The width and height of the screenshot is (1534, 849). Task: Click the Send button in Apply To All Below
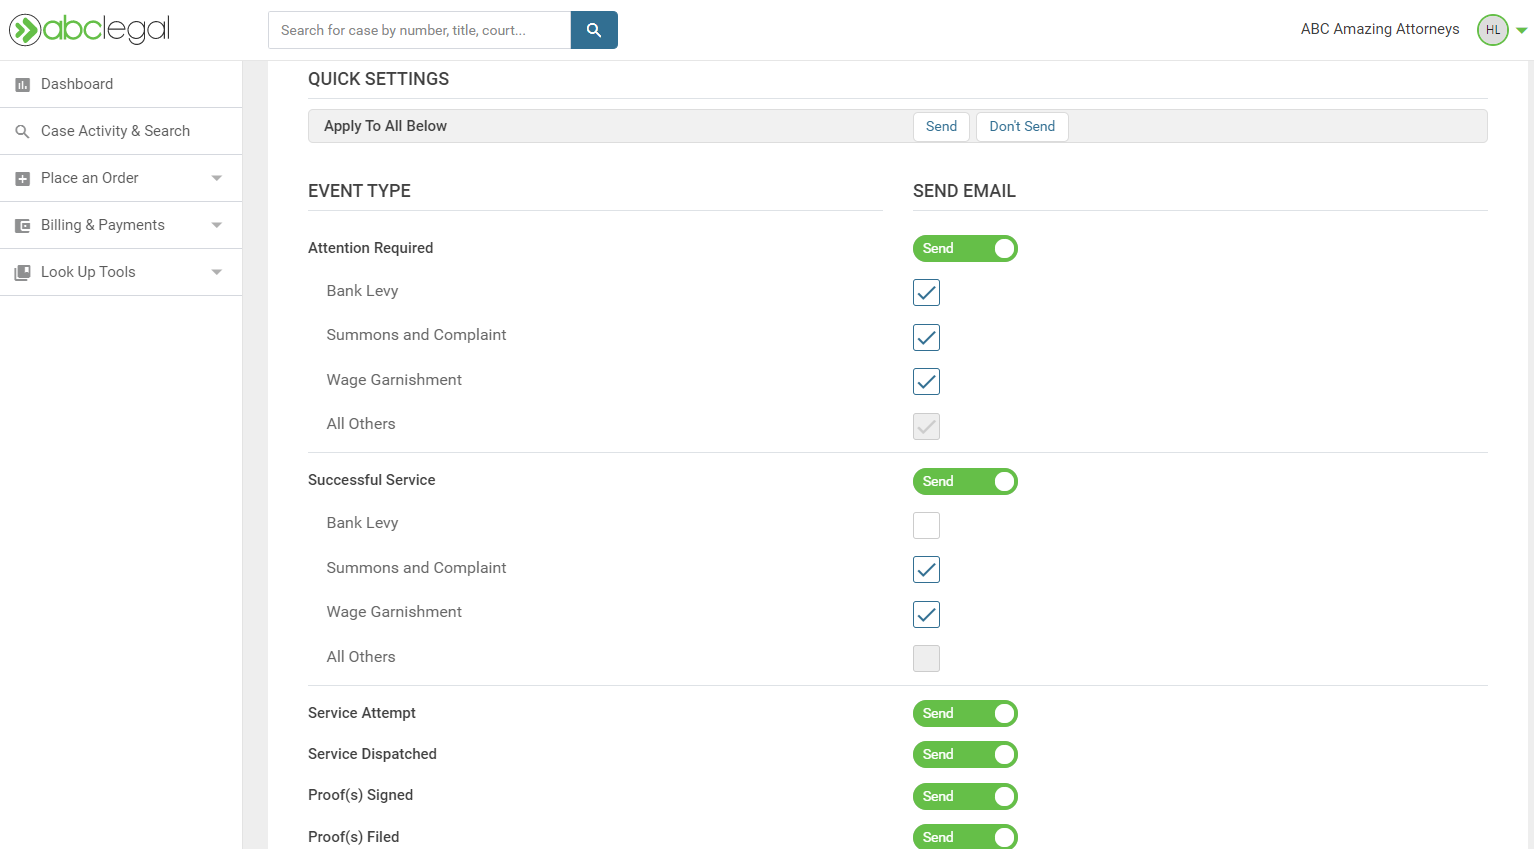coord(940,126)
